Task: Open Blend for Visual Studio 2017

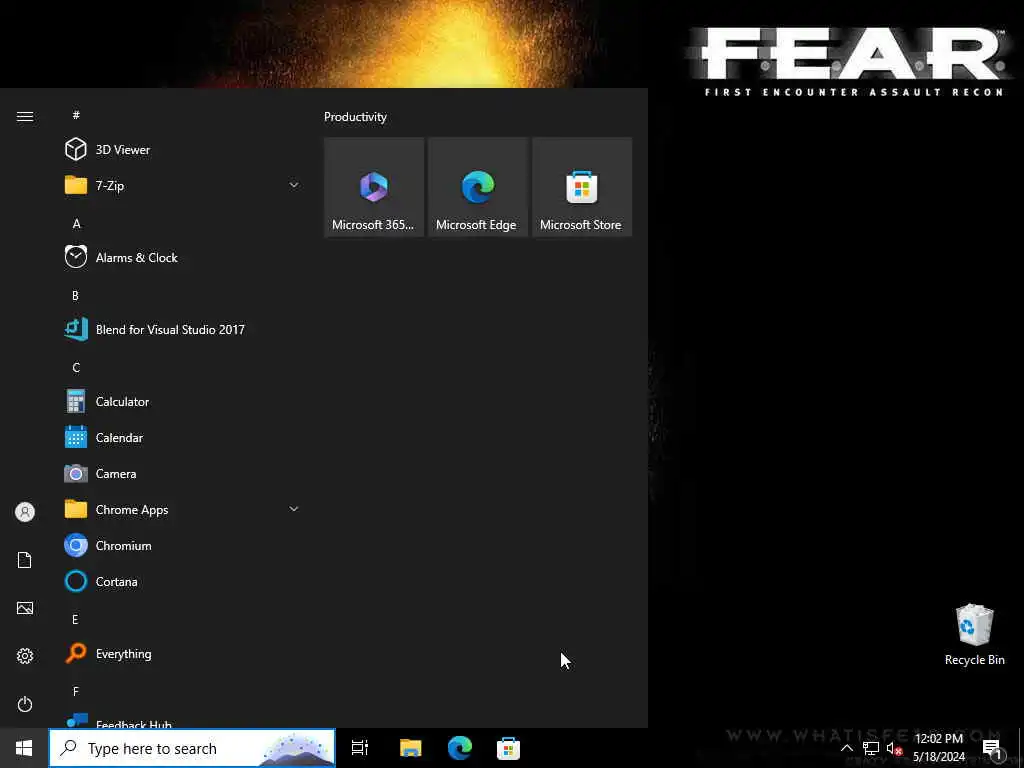Action: (x=182, y=329)
